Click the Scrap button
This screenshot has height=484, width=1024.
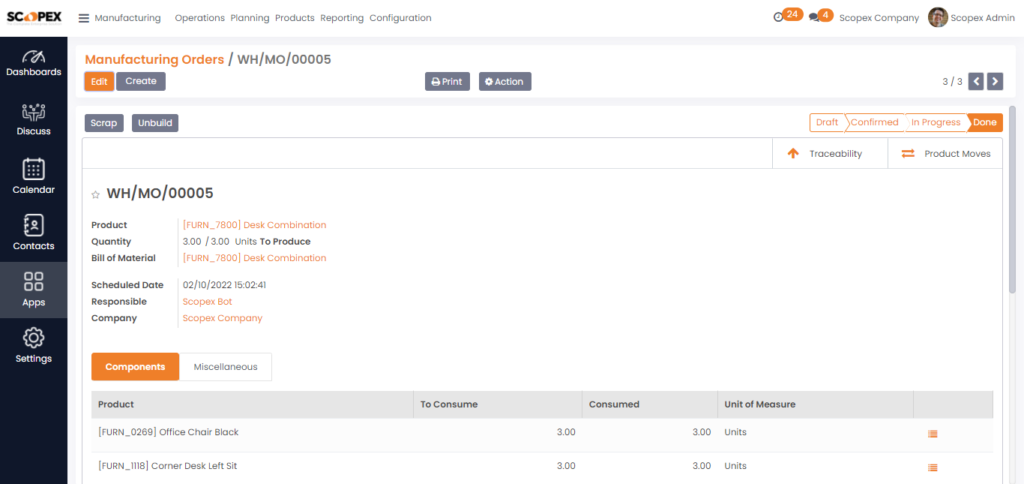point(104,123)
